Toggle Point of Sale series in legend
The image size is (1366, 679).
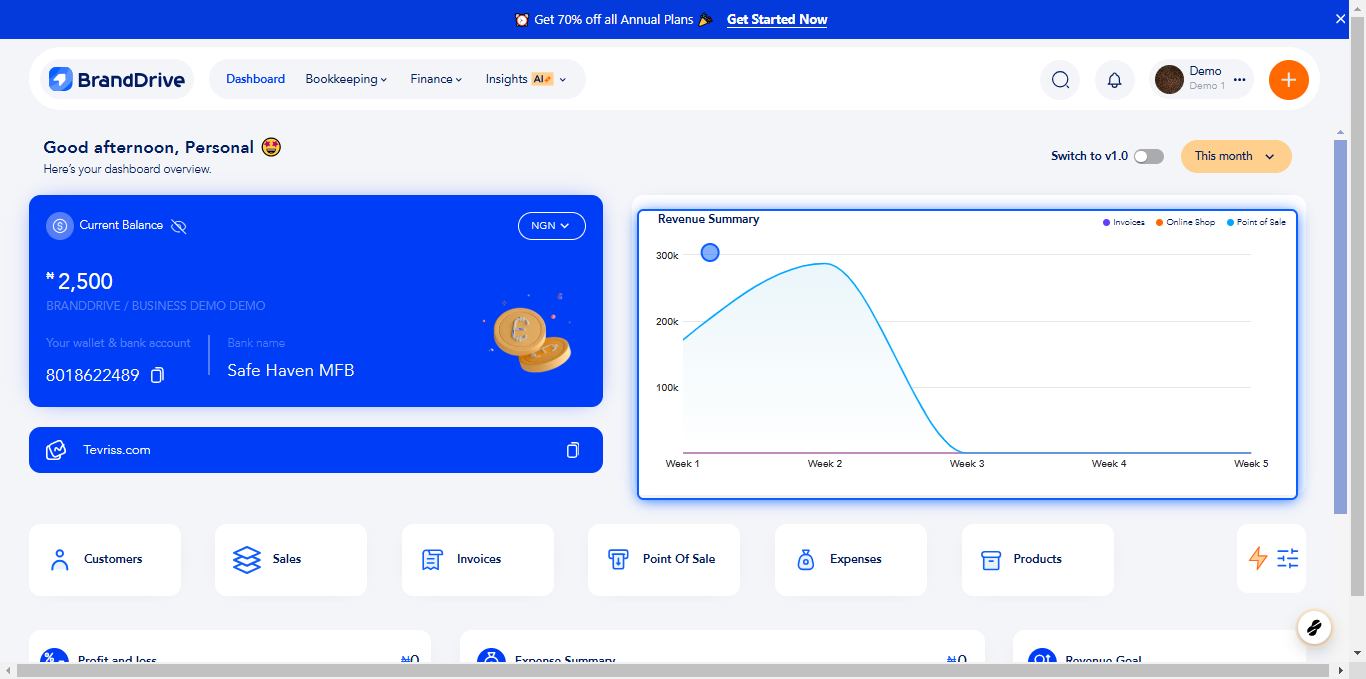[x=1256, y=222]
